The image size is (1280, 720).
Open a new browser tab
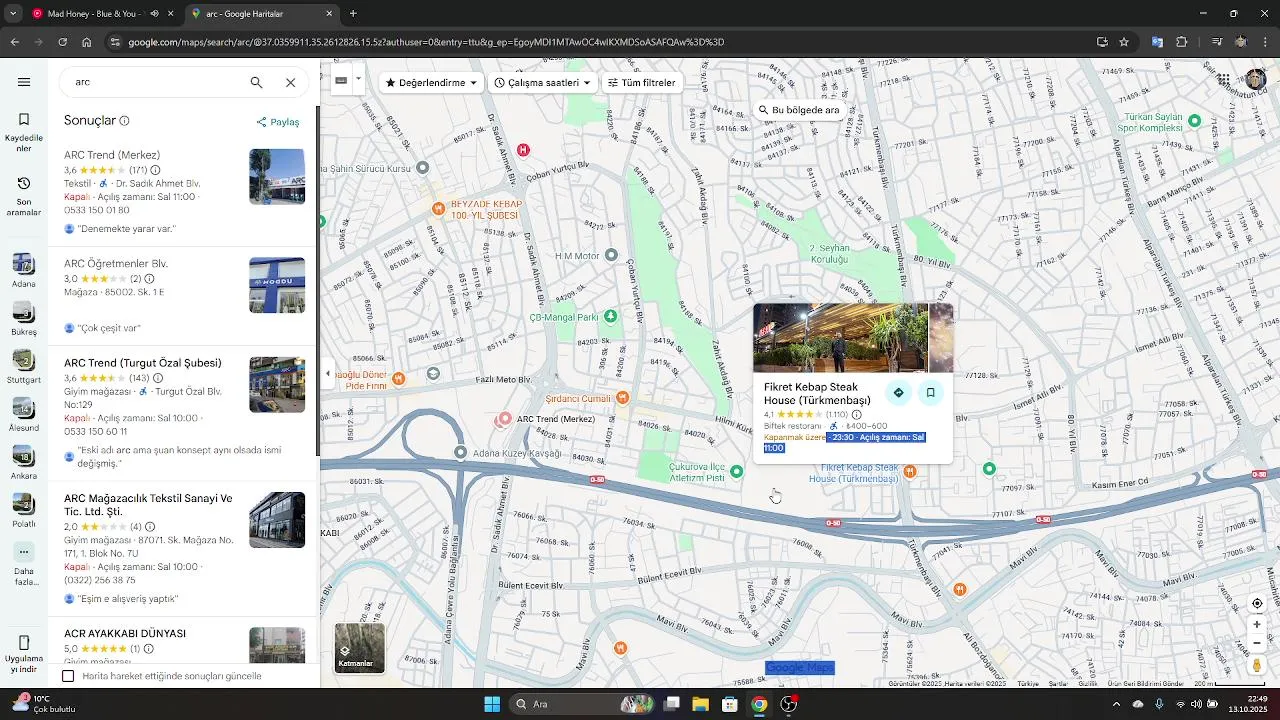[x=353, y=14]
